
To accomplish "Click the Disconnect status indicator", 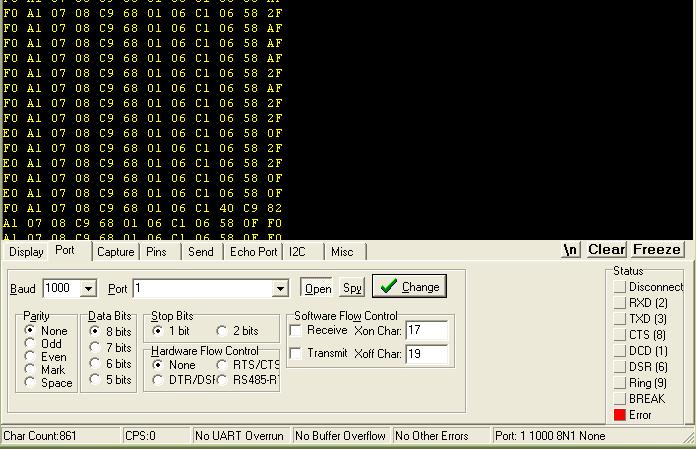I will pyautogui.click(x=620, y=287).
